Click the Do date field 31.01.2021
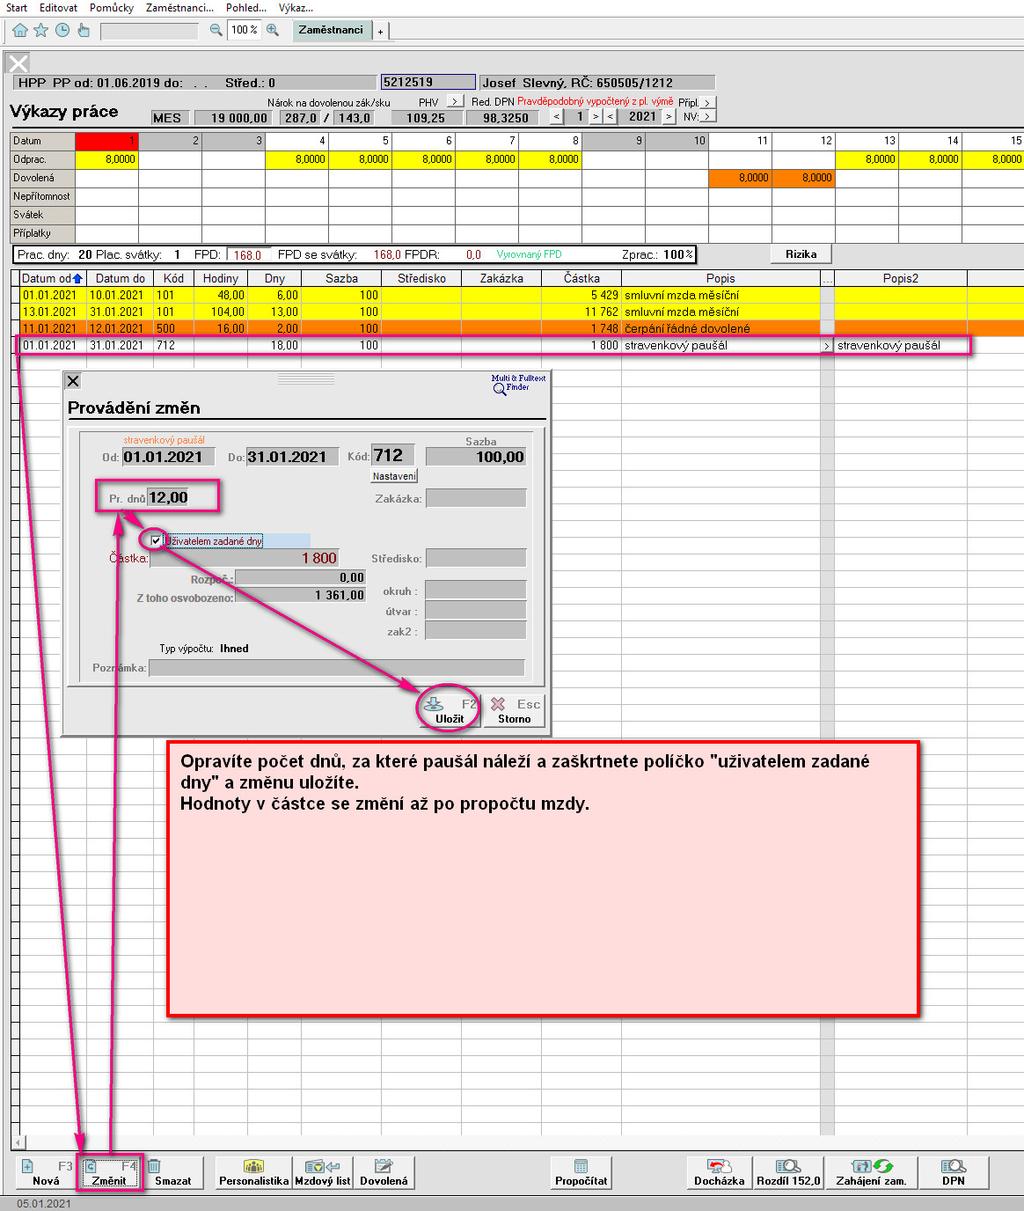 coord(292,457)
